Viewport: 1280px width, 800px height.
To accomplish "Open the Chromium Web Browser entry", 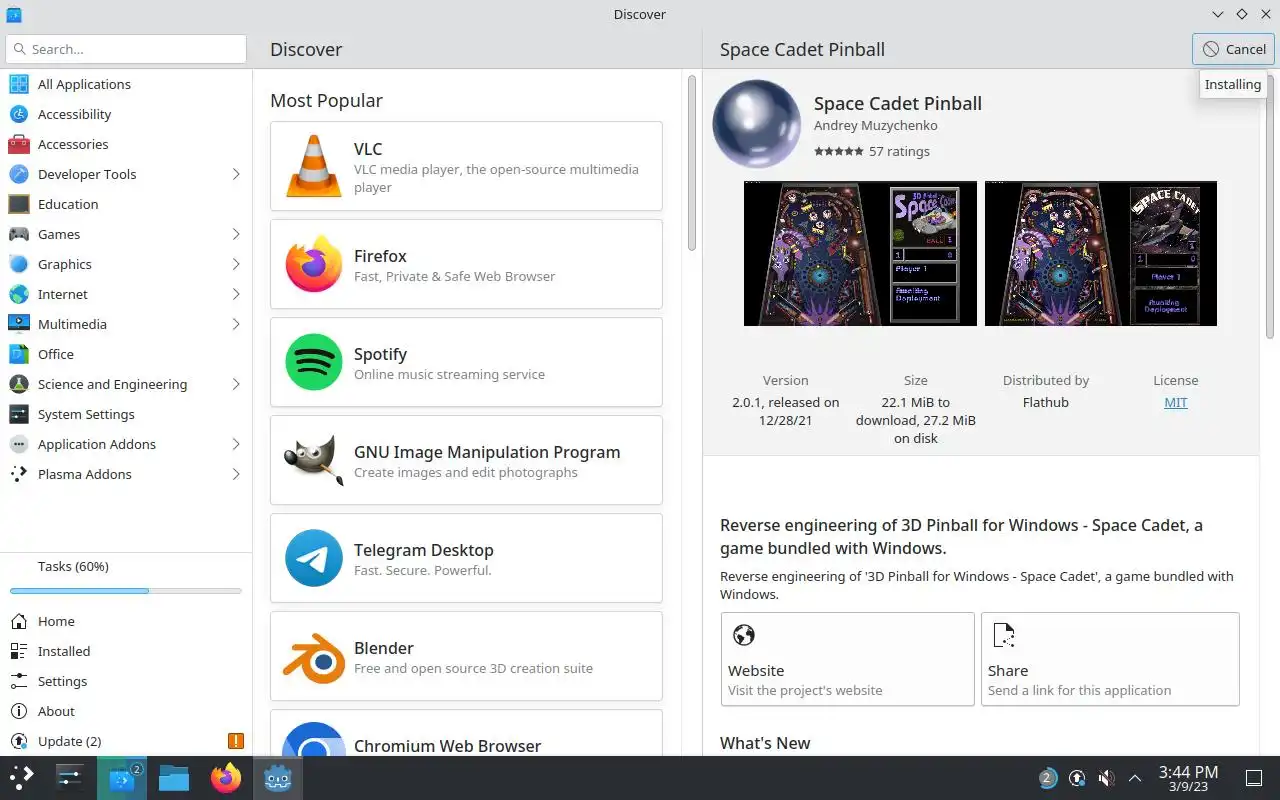I will point(466,733).
